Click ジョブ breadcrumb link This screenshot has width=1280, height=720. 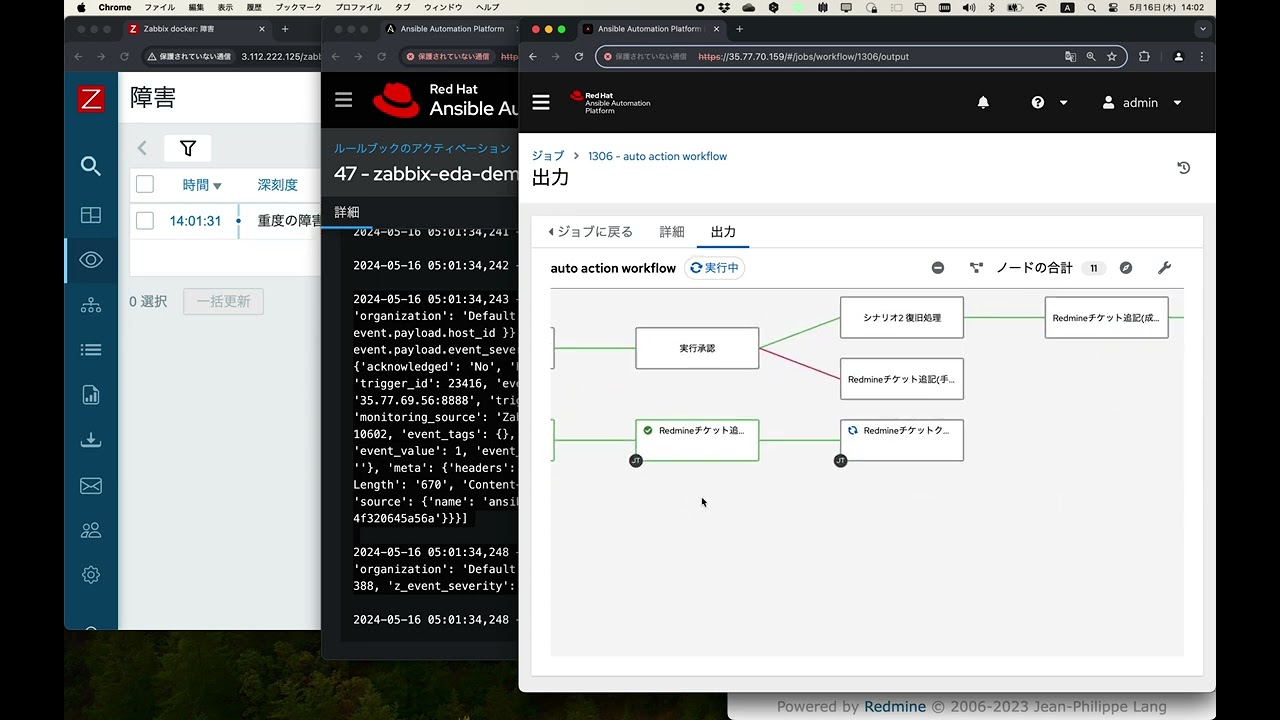tap(547, 156)
